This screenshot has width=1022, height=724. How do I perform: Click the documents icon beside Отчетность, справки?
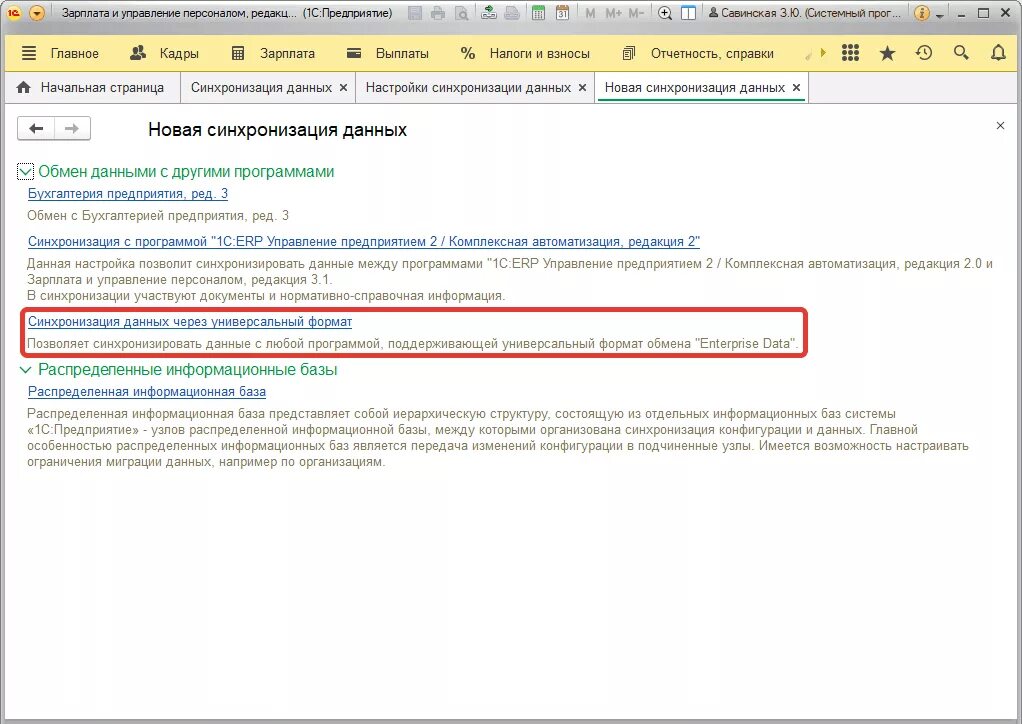click(x=628, y=53)
